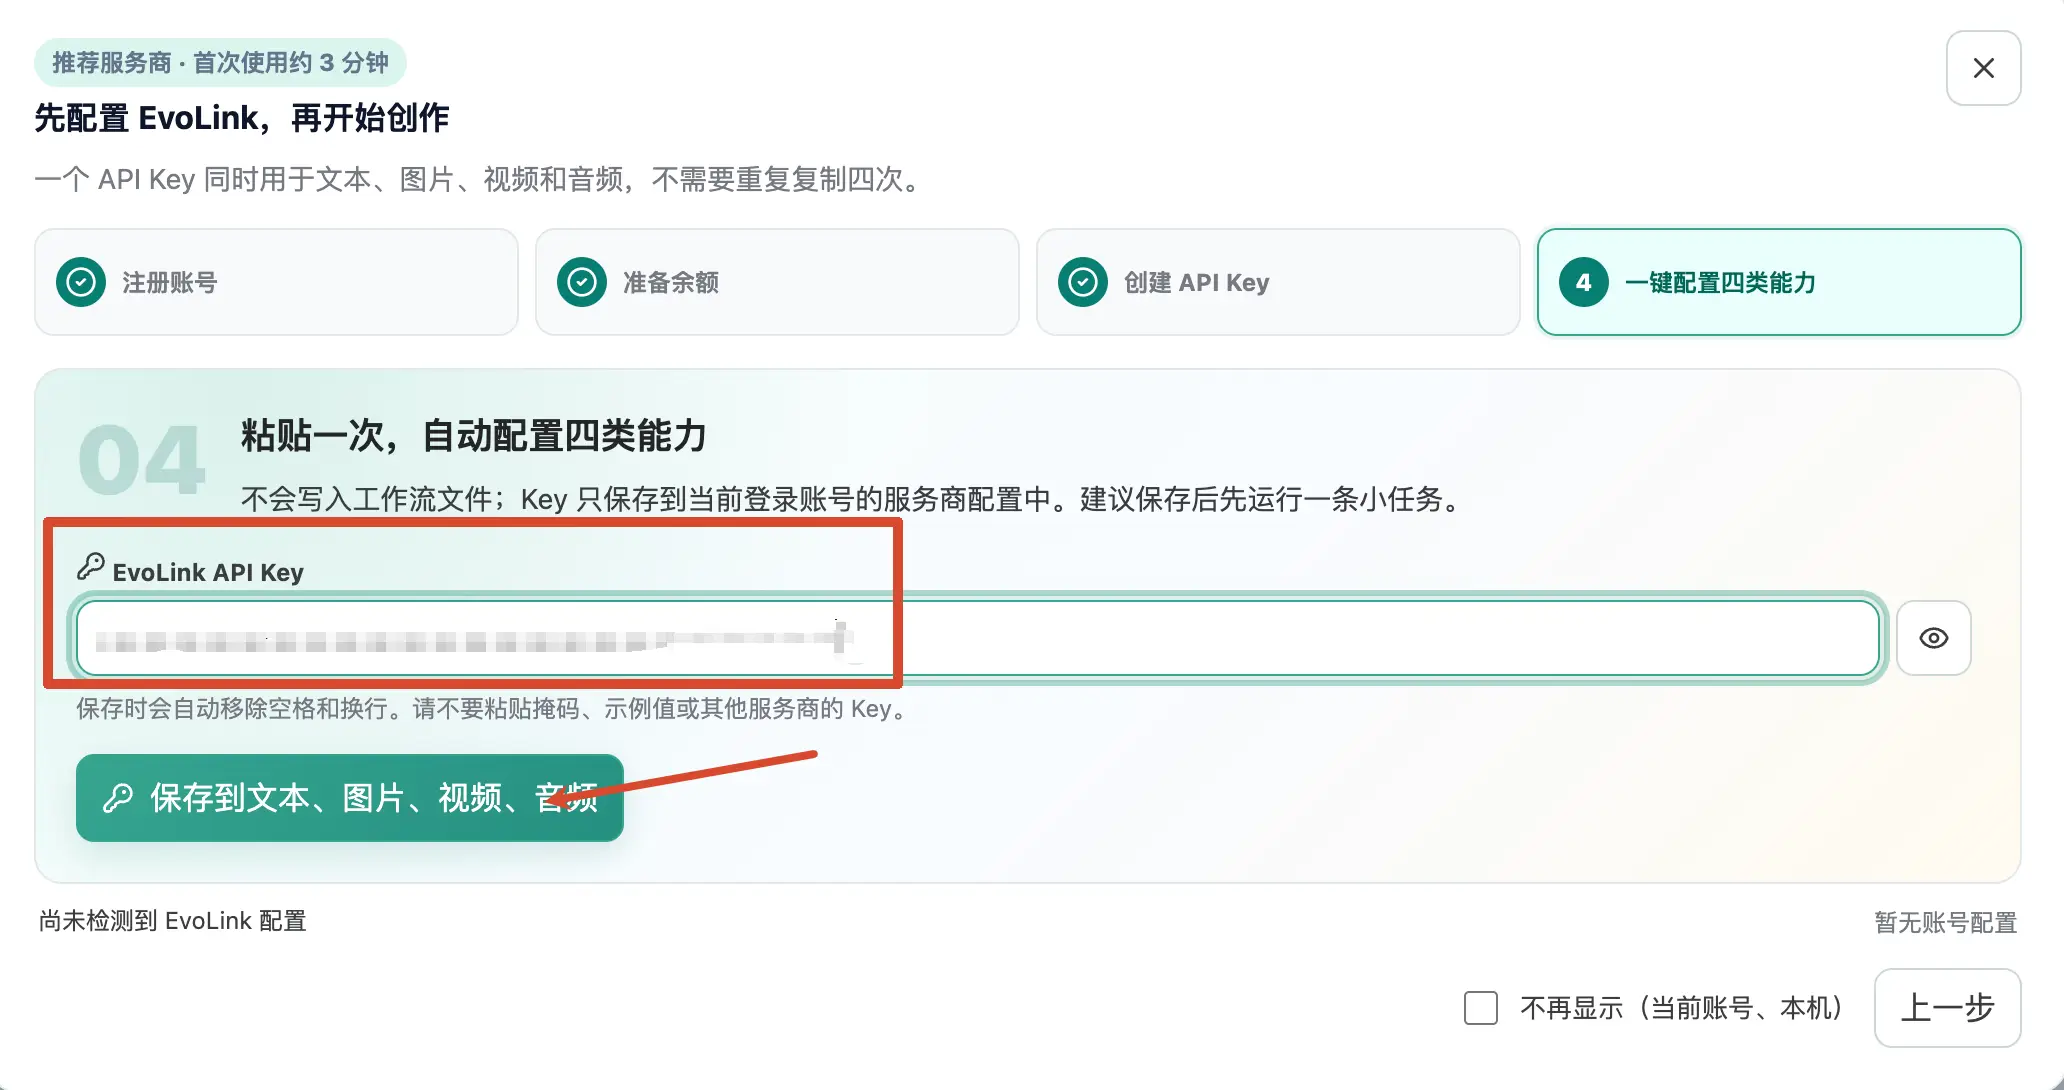Viewport: 2064px width, 1090px height.
Task: Select the 一键配置四类能力 step
Action: coord(1779,282)
